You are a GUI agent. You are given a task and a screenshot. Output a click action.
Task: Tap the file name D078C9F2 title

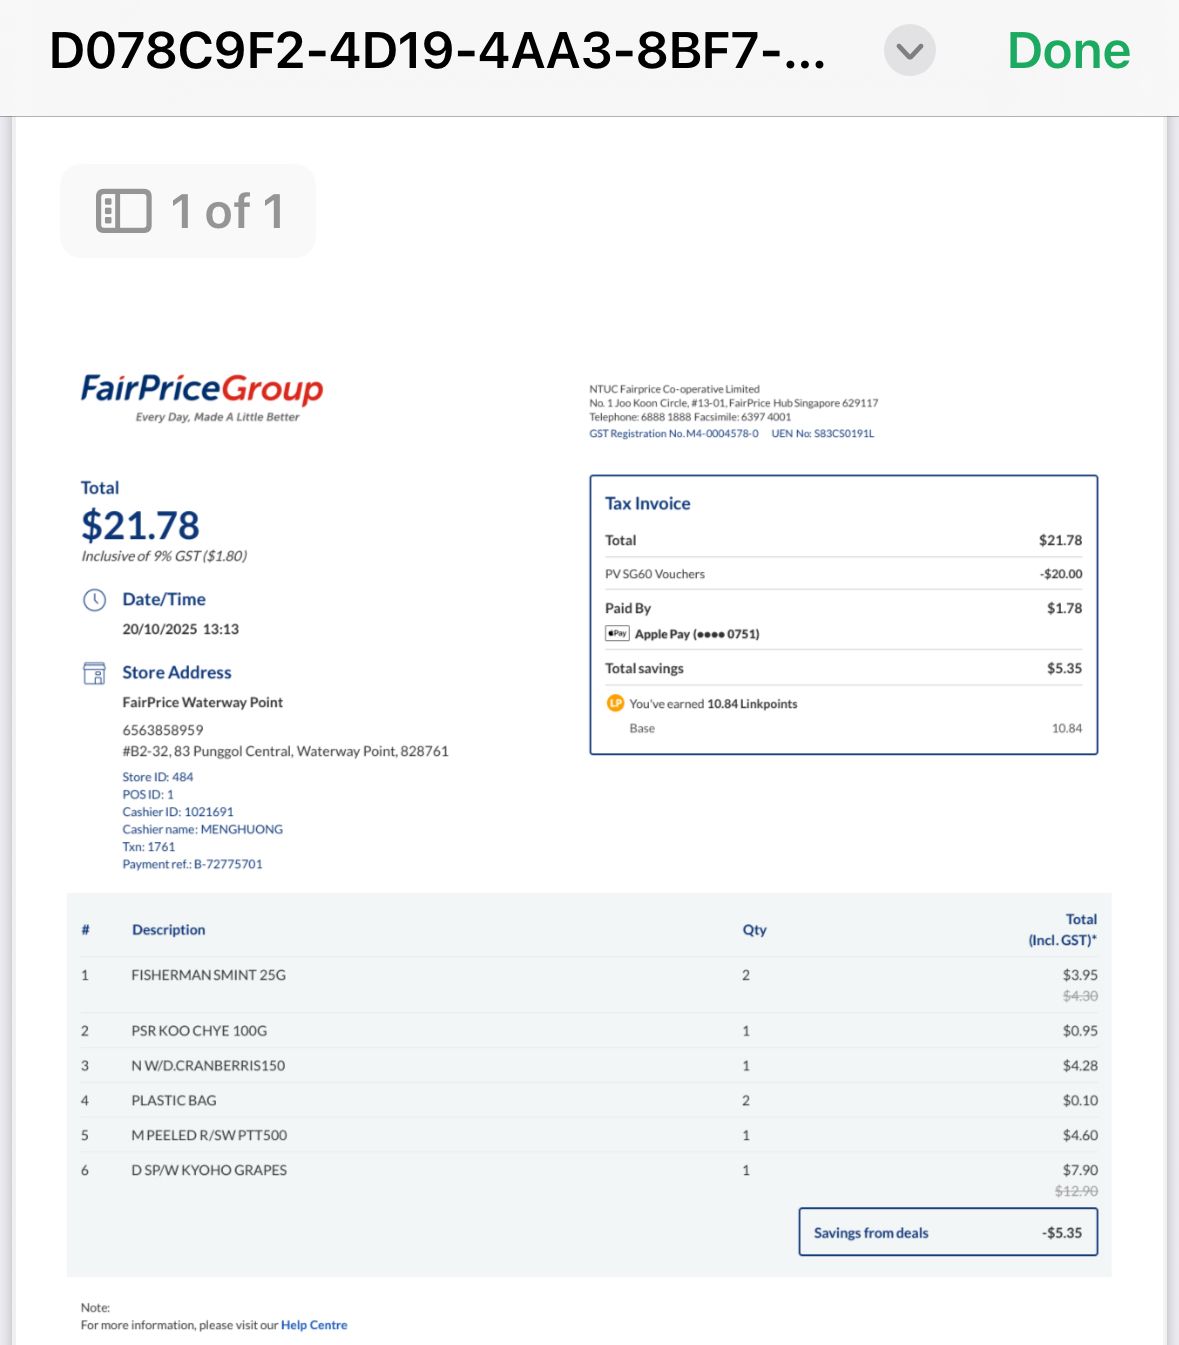click(x=437, y=50)
